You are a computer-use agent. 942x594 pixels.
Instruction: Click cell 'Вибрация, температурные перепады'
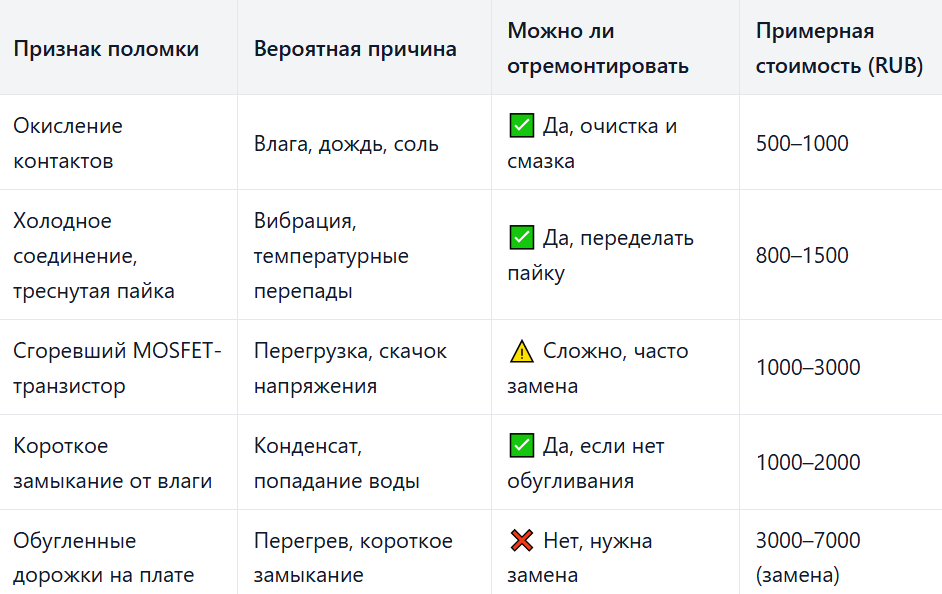click(331, 255)
